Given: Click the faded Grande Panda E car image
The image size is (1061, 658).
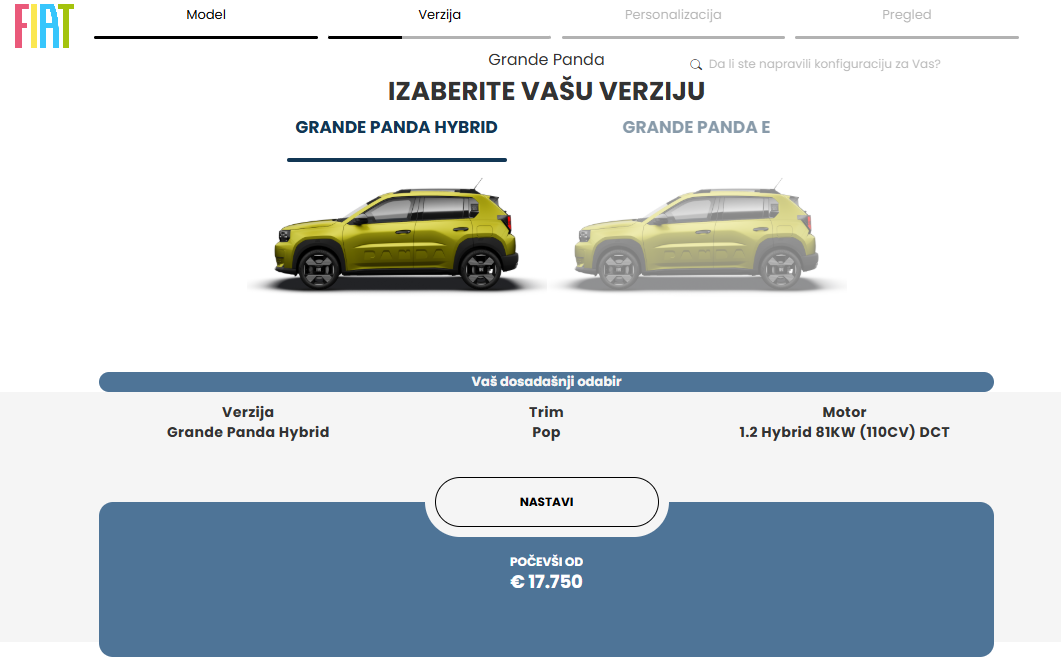Looking at the screenshot, I should click(696, 236).
